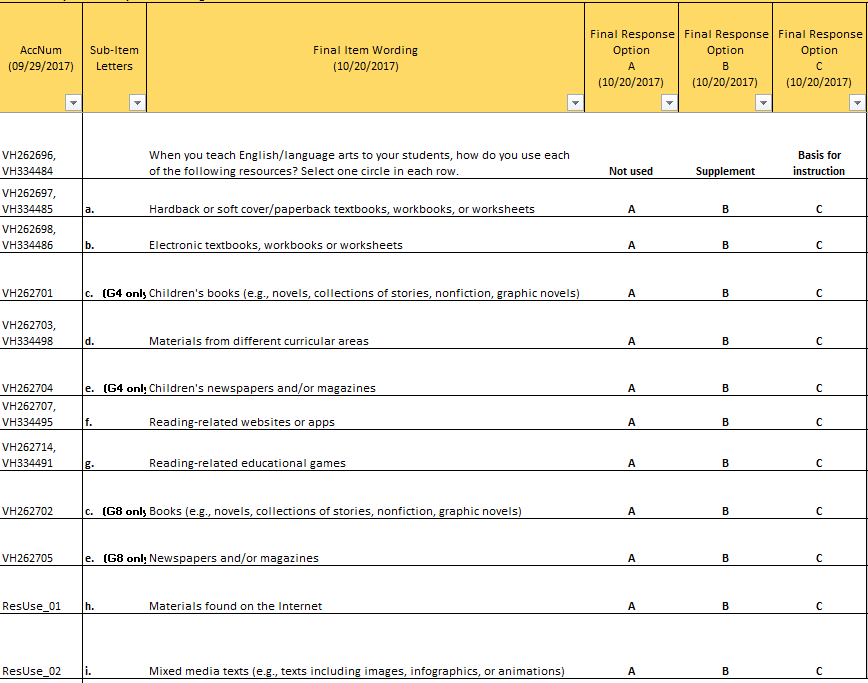Expand the Final Item Wording filter arrow
The image size is (868, 683).
tap(575, 103)
